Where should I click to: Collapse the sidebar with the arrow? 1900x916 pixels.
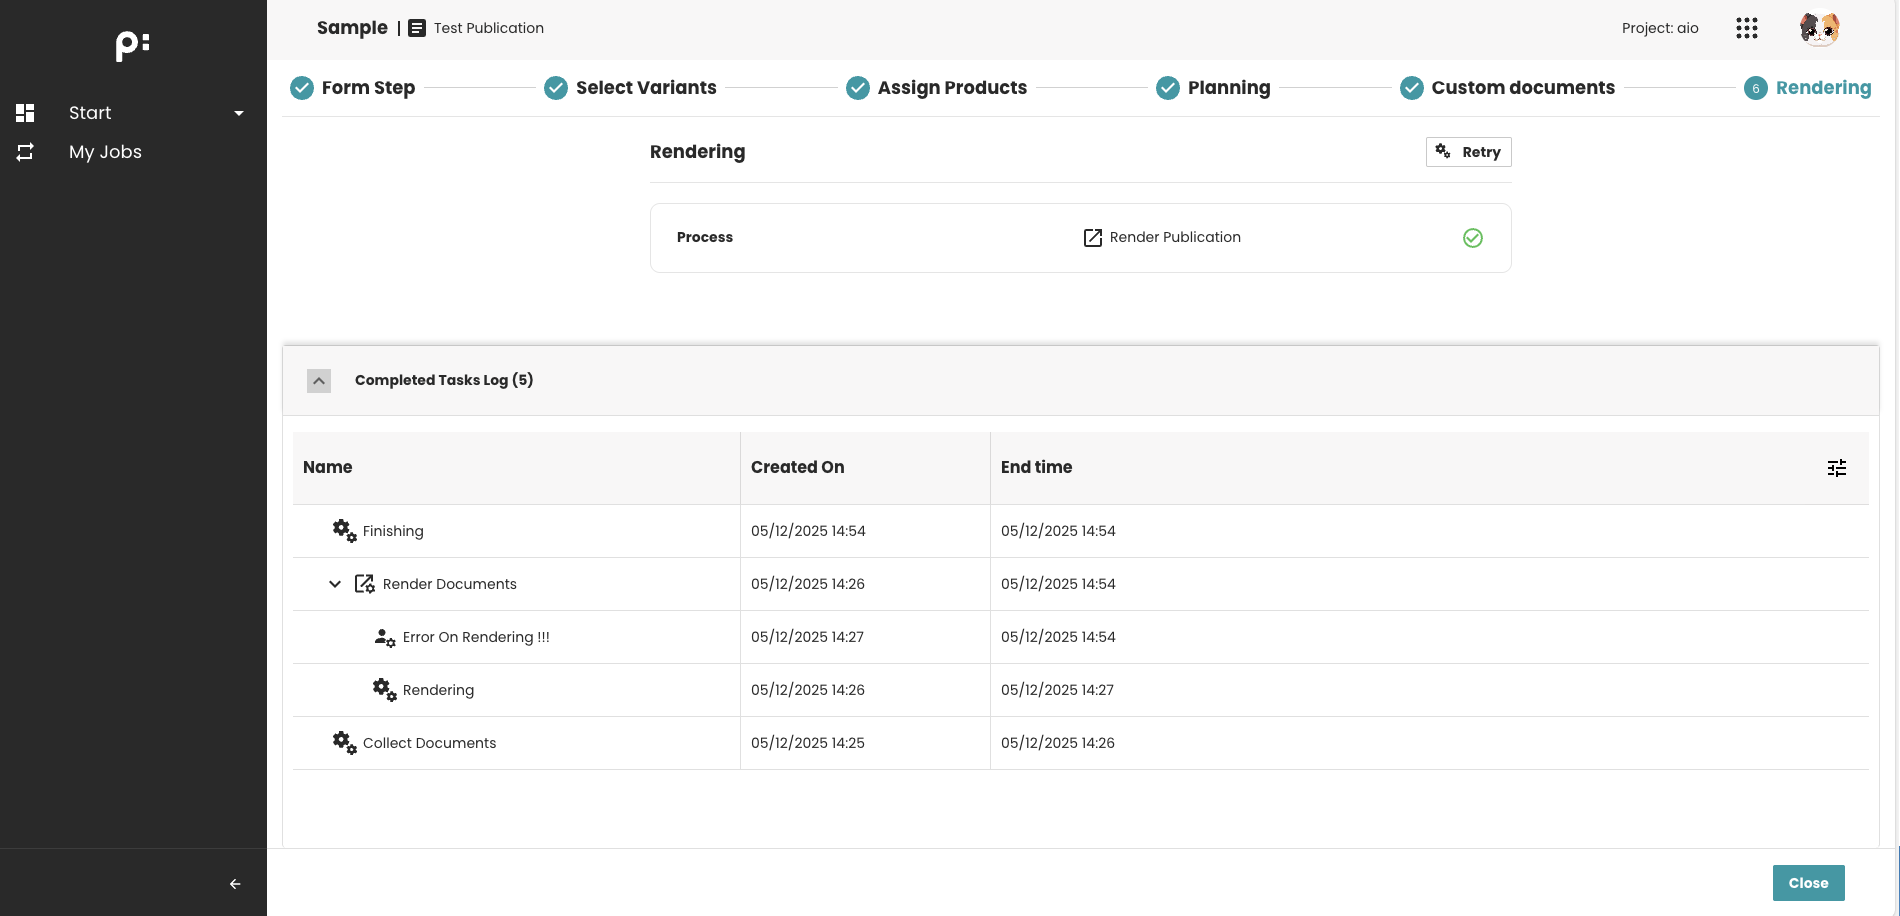(235, 884)
